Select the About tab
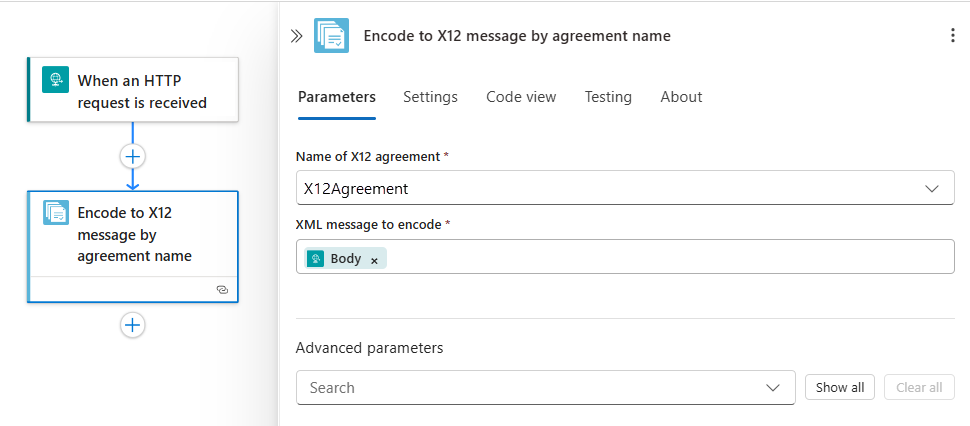 pyautogui.click(x=681, y=97)
